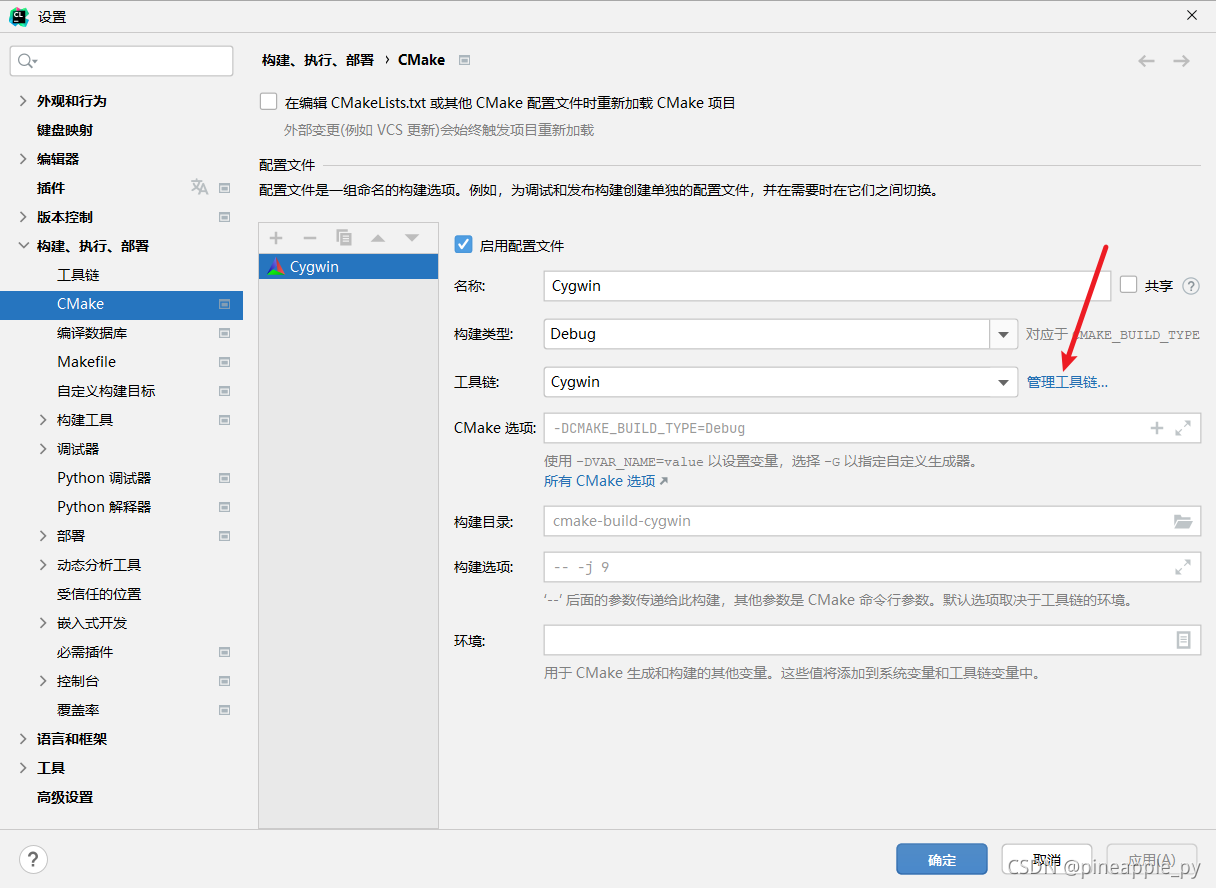Open help with the question mark button
Screen dimensions: 1216x888
33,859
